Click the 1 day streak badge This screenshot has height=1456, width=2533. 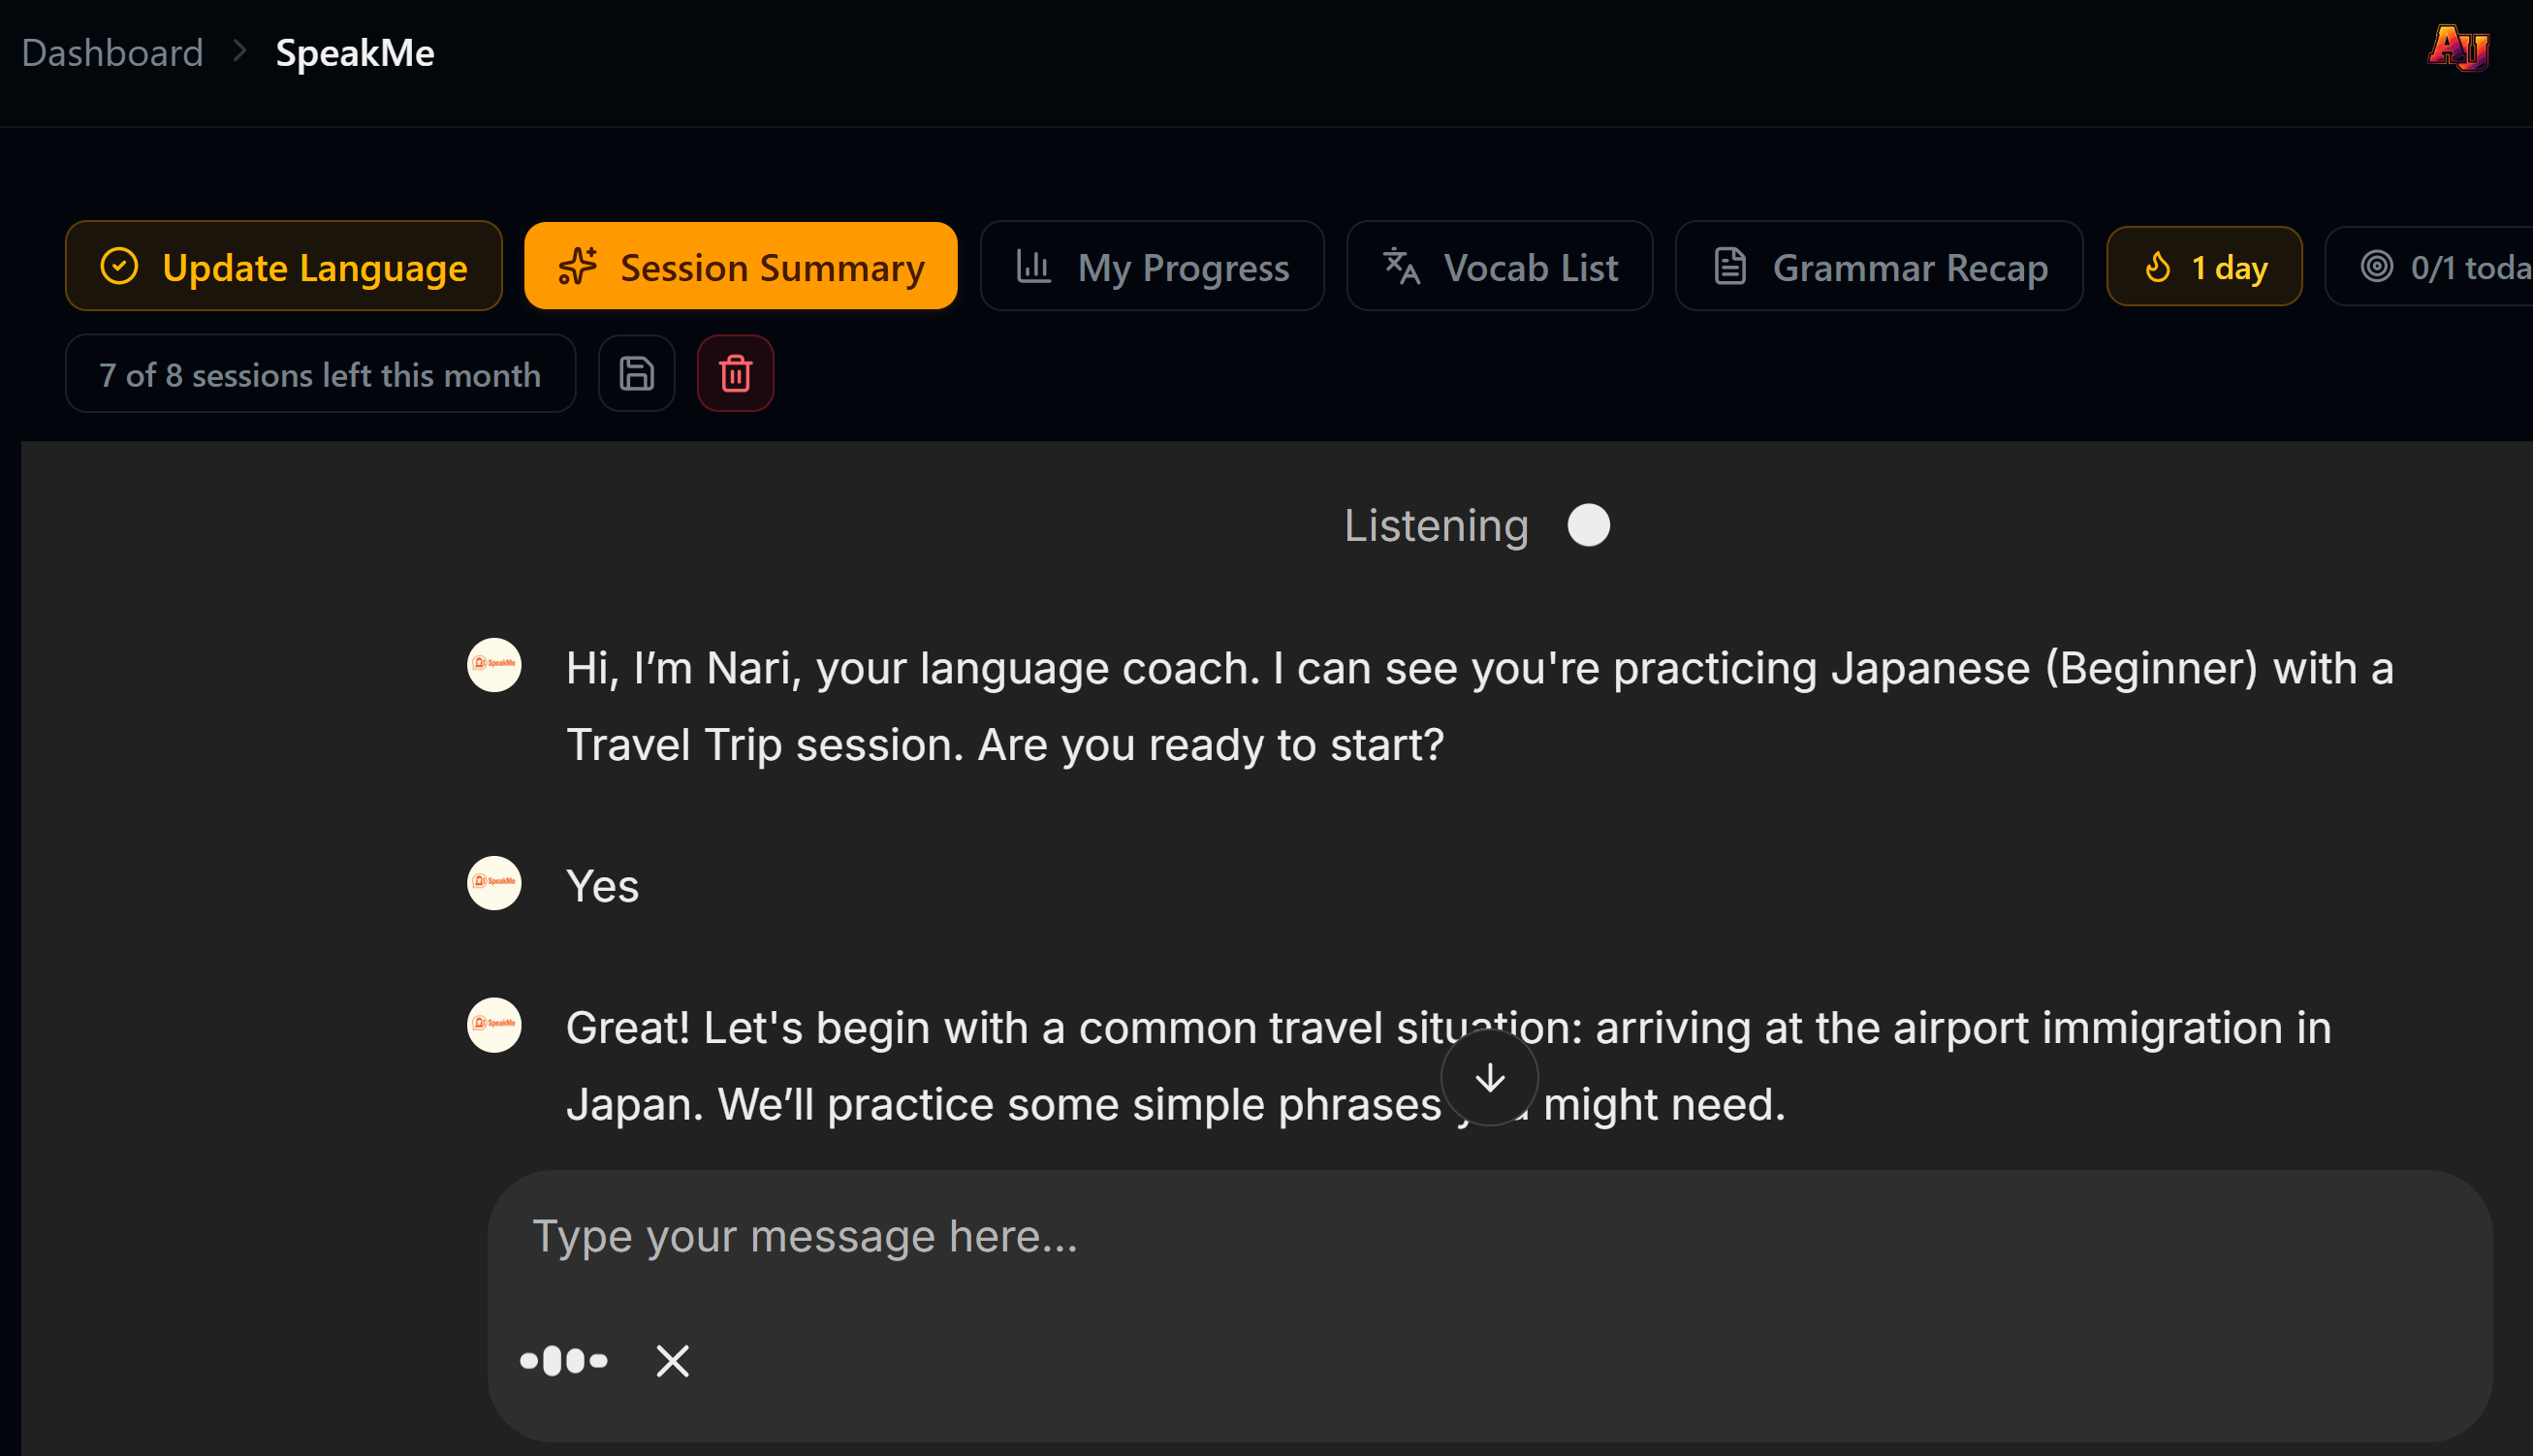[x=2204, y=266]
